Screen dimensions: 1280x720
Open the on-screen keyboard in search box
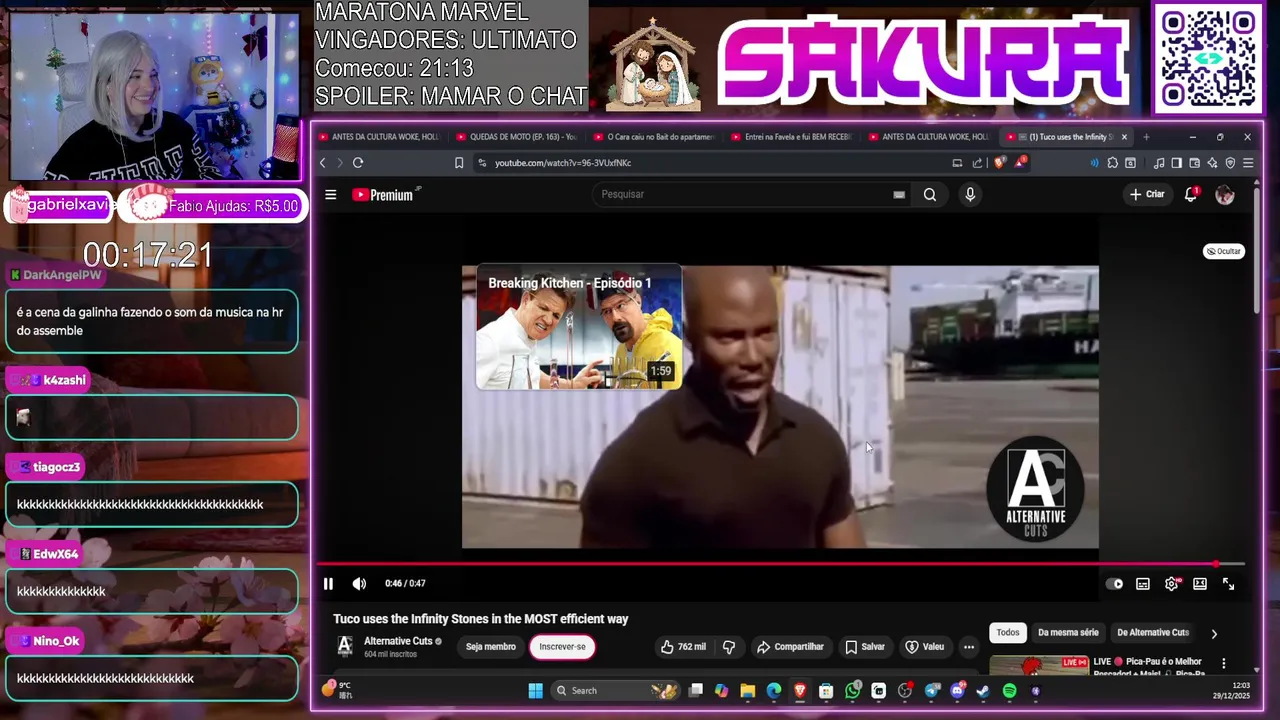[x=899, y=195]
